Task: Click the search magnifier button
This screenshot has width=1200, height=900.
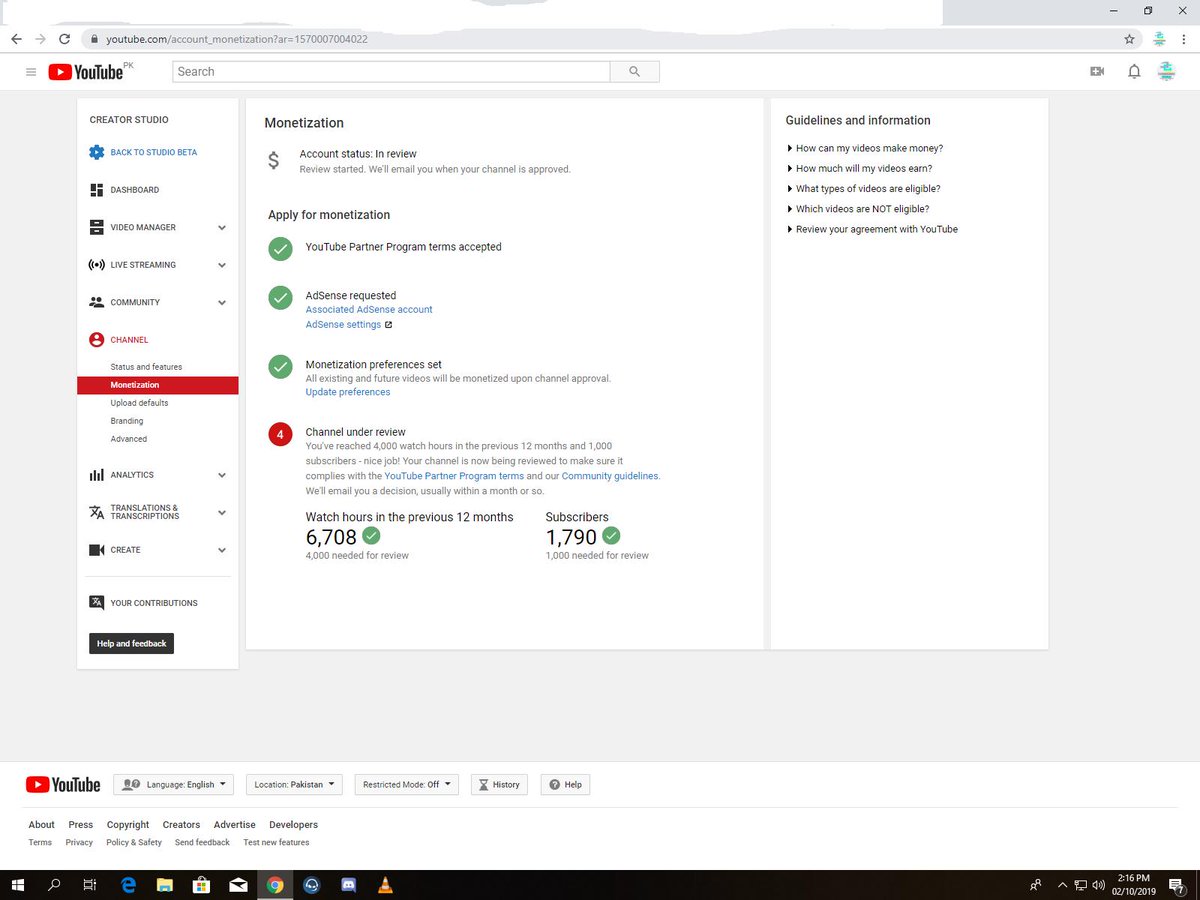Action: click(x=634, y=72)
